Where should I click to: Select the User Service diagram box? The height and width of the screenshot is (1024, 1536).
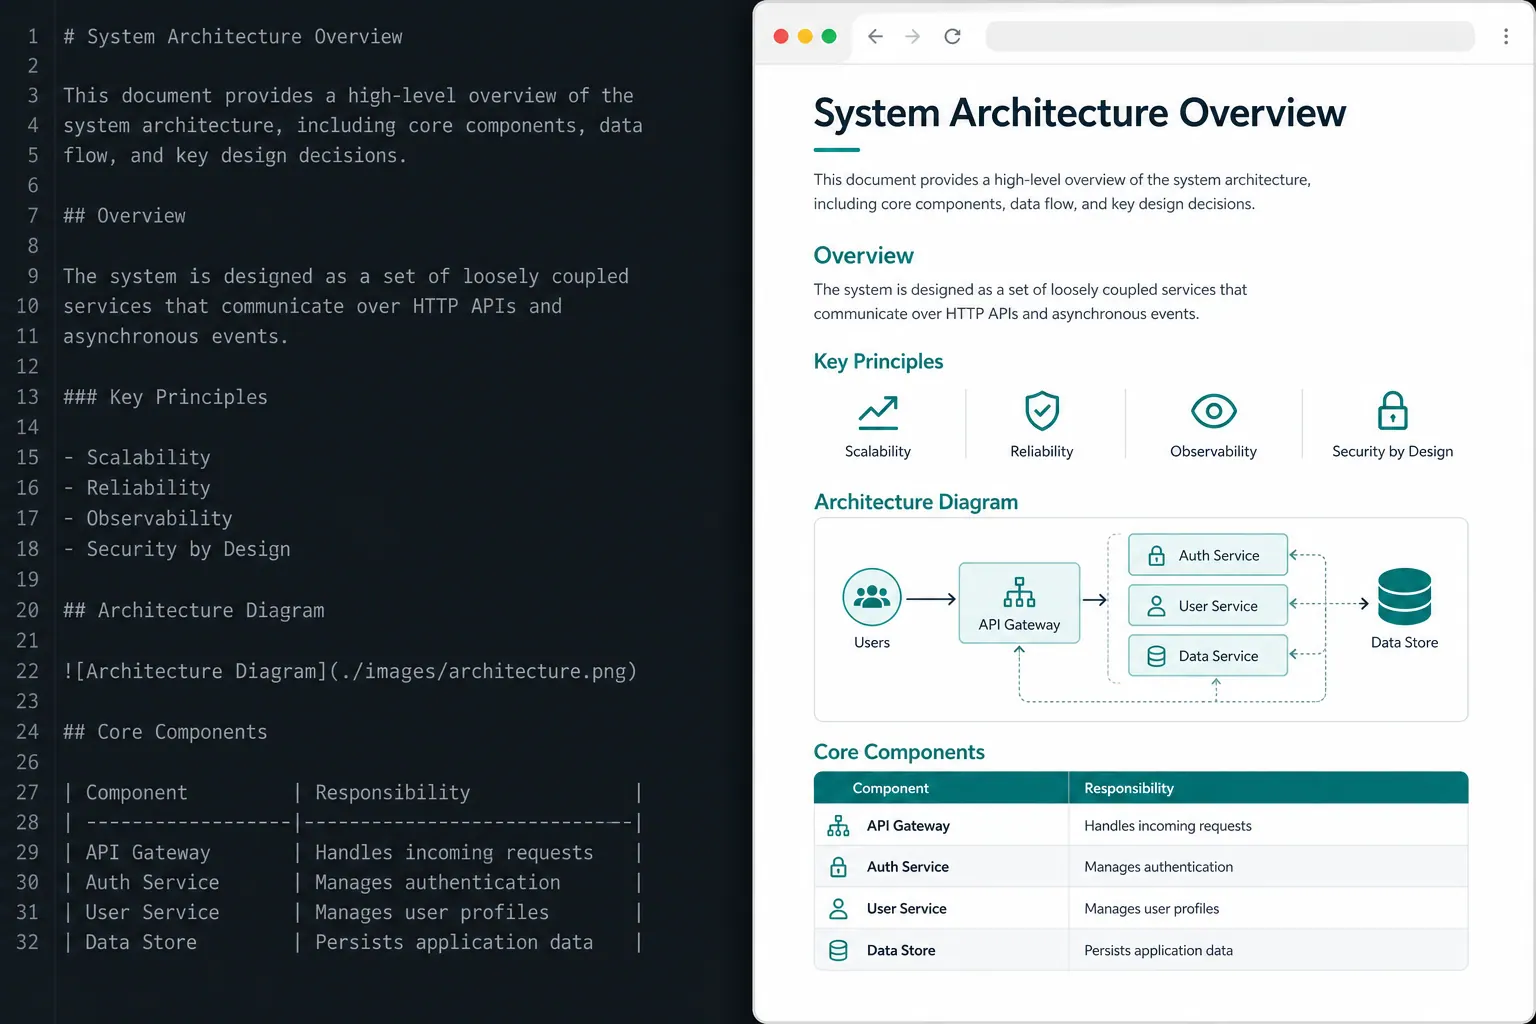coord(1208,605)
